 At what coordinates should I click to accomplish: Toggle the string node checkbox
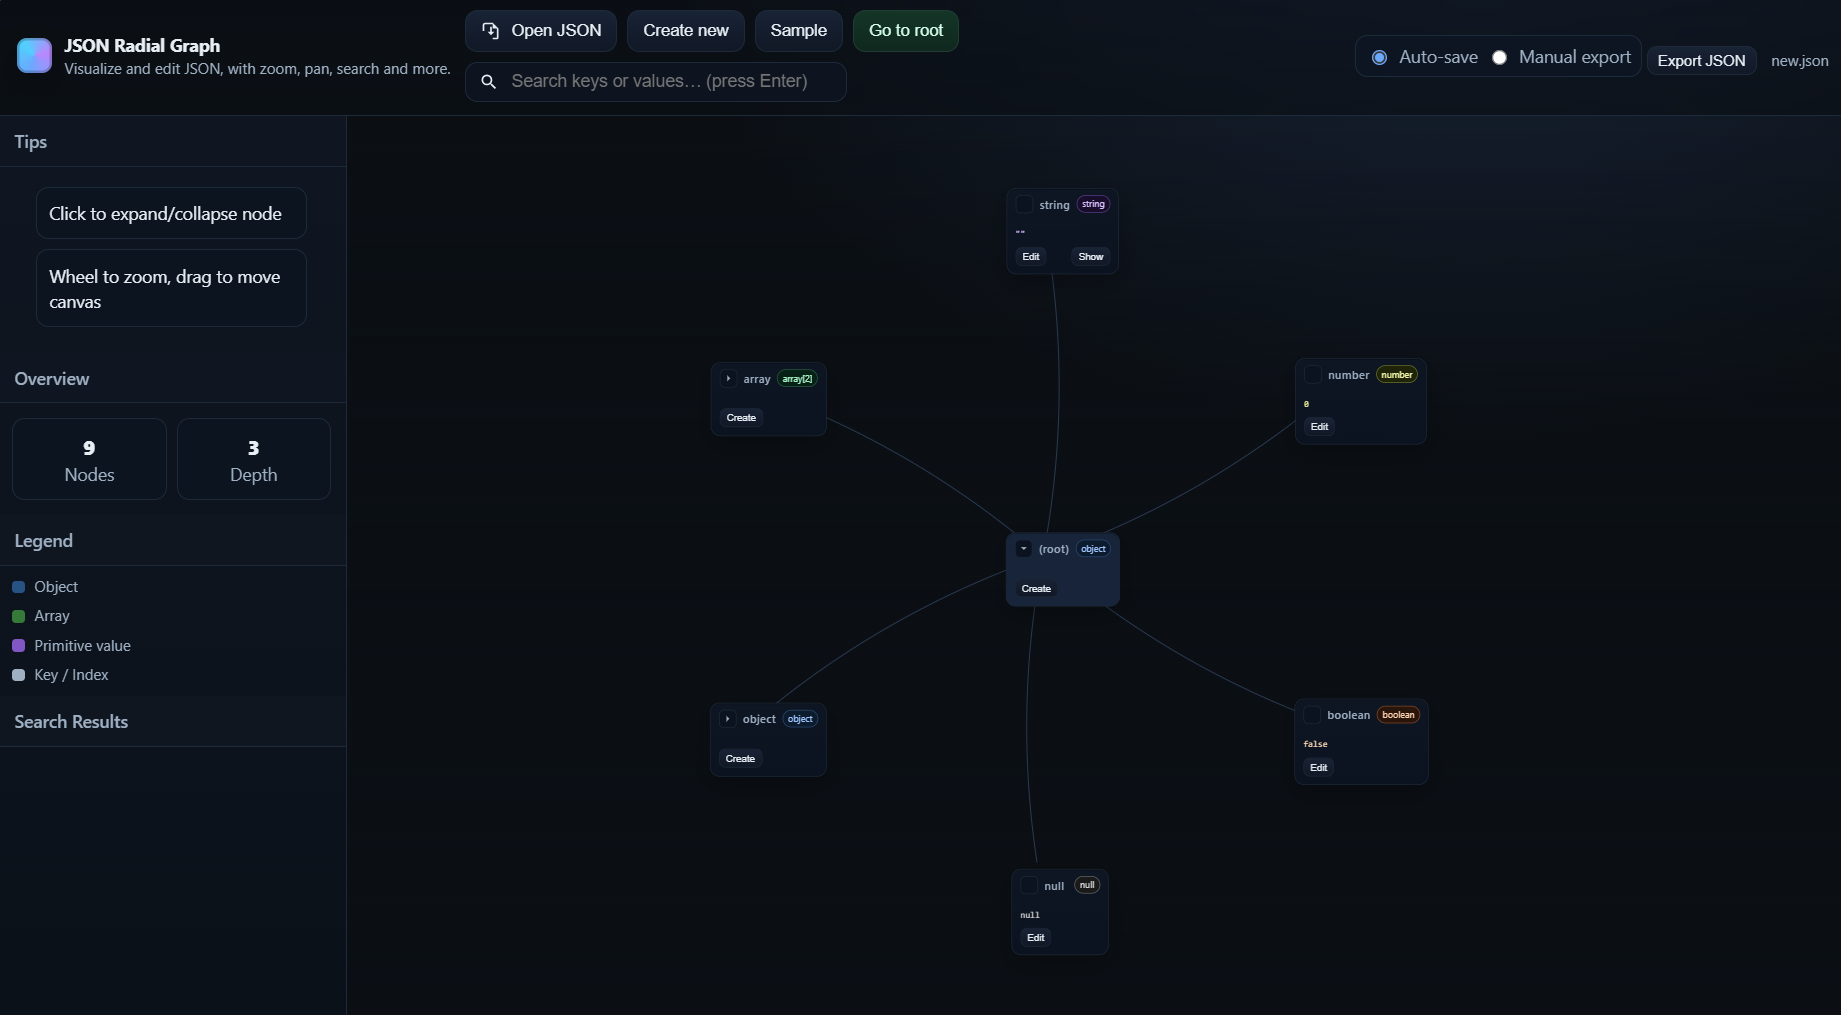pyautogui.click(x=1024, y=205)
